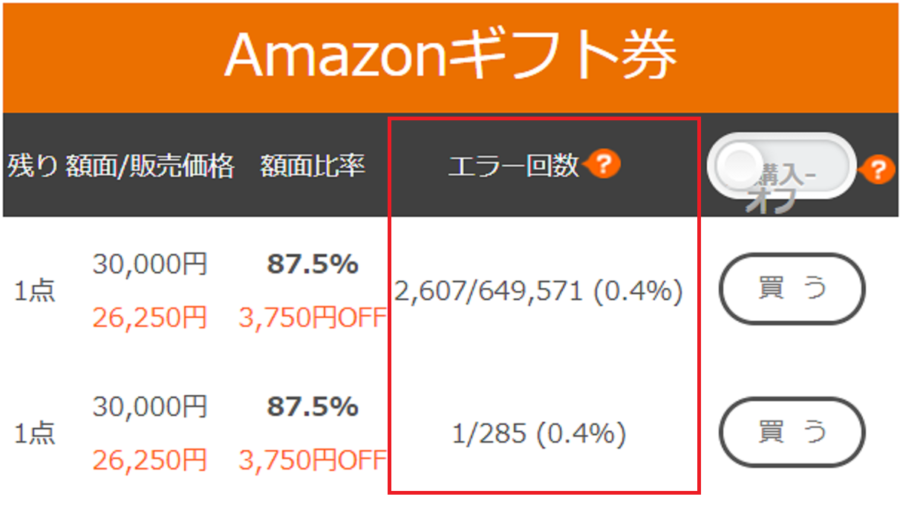Click the 買う button in the second row

point(792,432)
